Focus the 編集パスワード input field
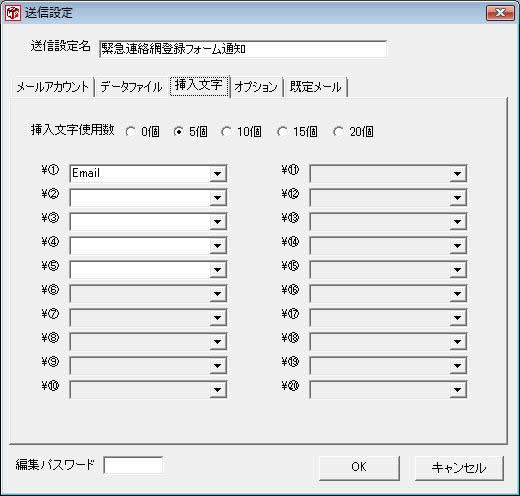Screen dimensions: 520x496 click(133, 465)
